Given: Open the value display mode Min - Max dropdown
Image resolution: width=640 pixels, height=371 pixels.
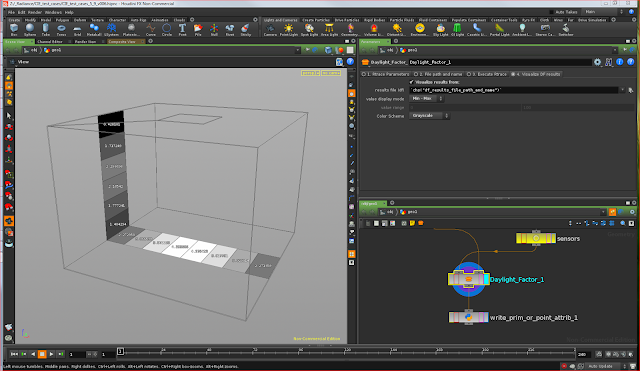Looking at the screenshot, I should [x=426, y=99].
